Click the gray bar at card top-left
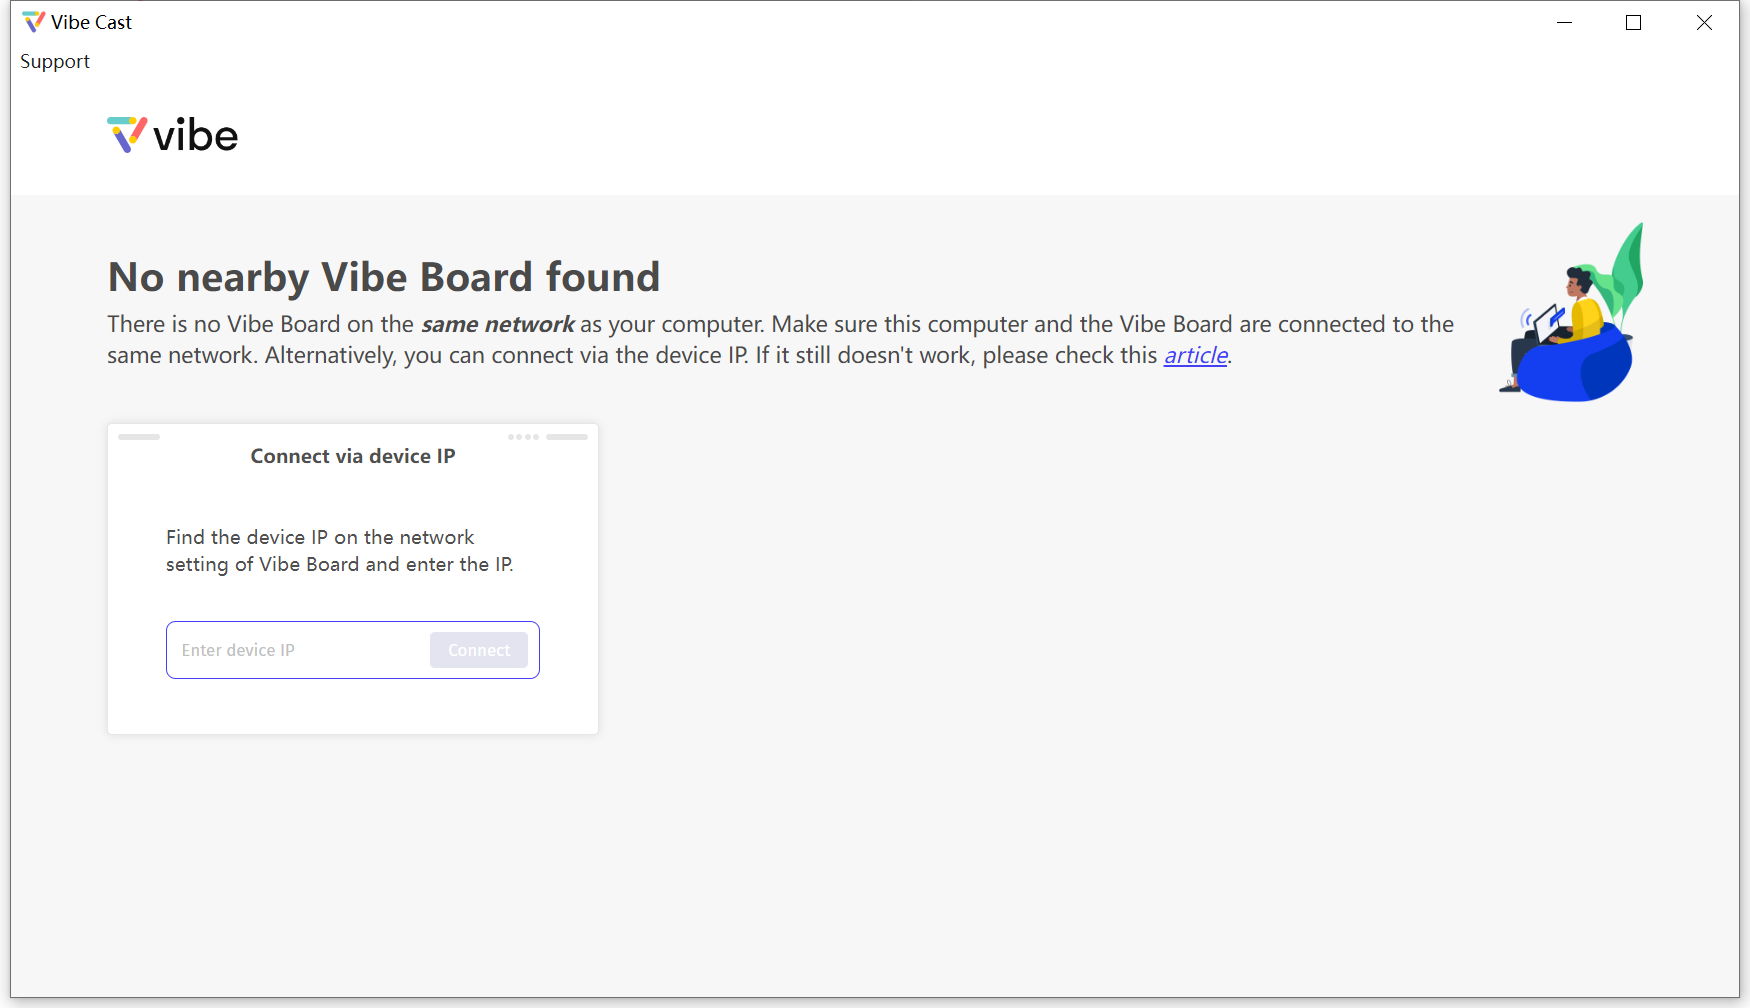1750x1008 pixels. pos(139,437)
